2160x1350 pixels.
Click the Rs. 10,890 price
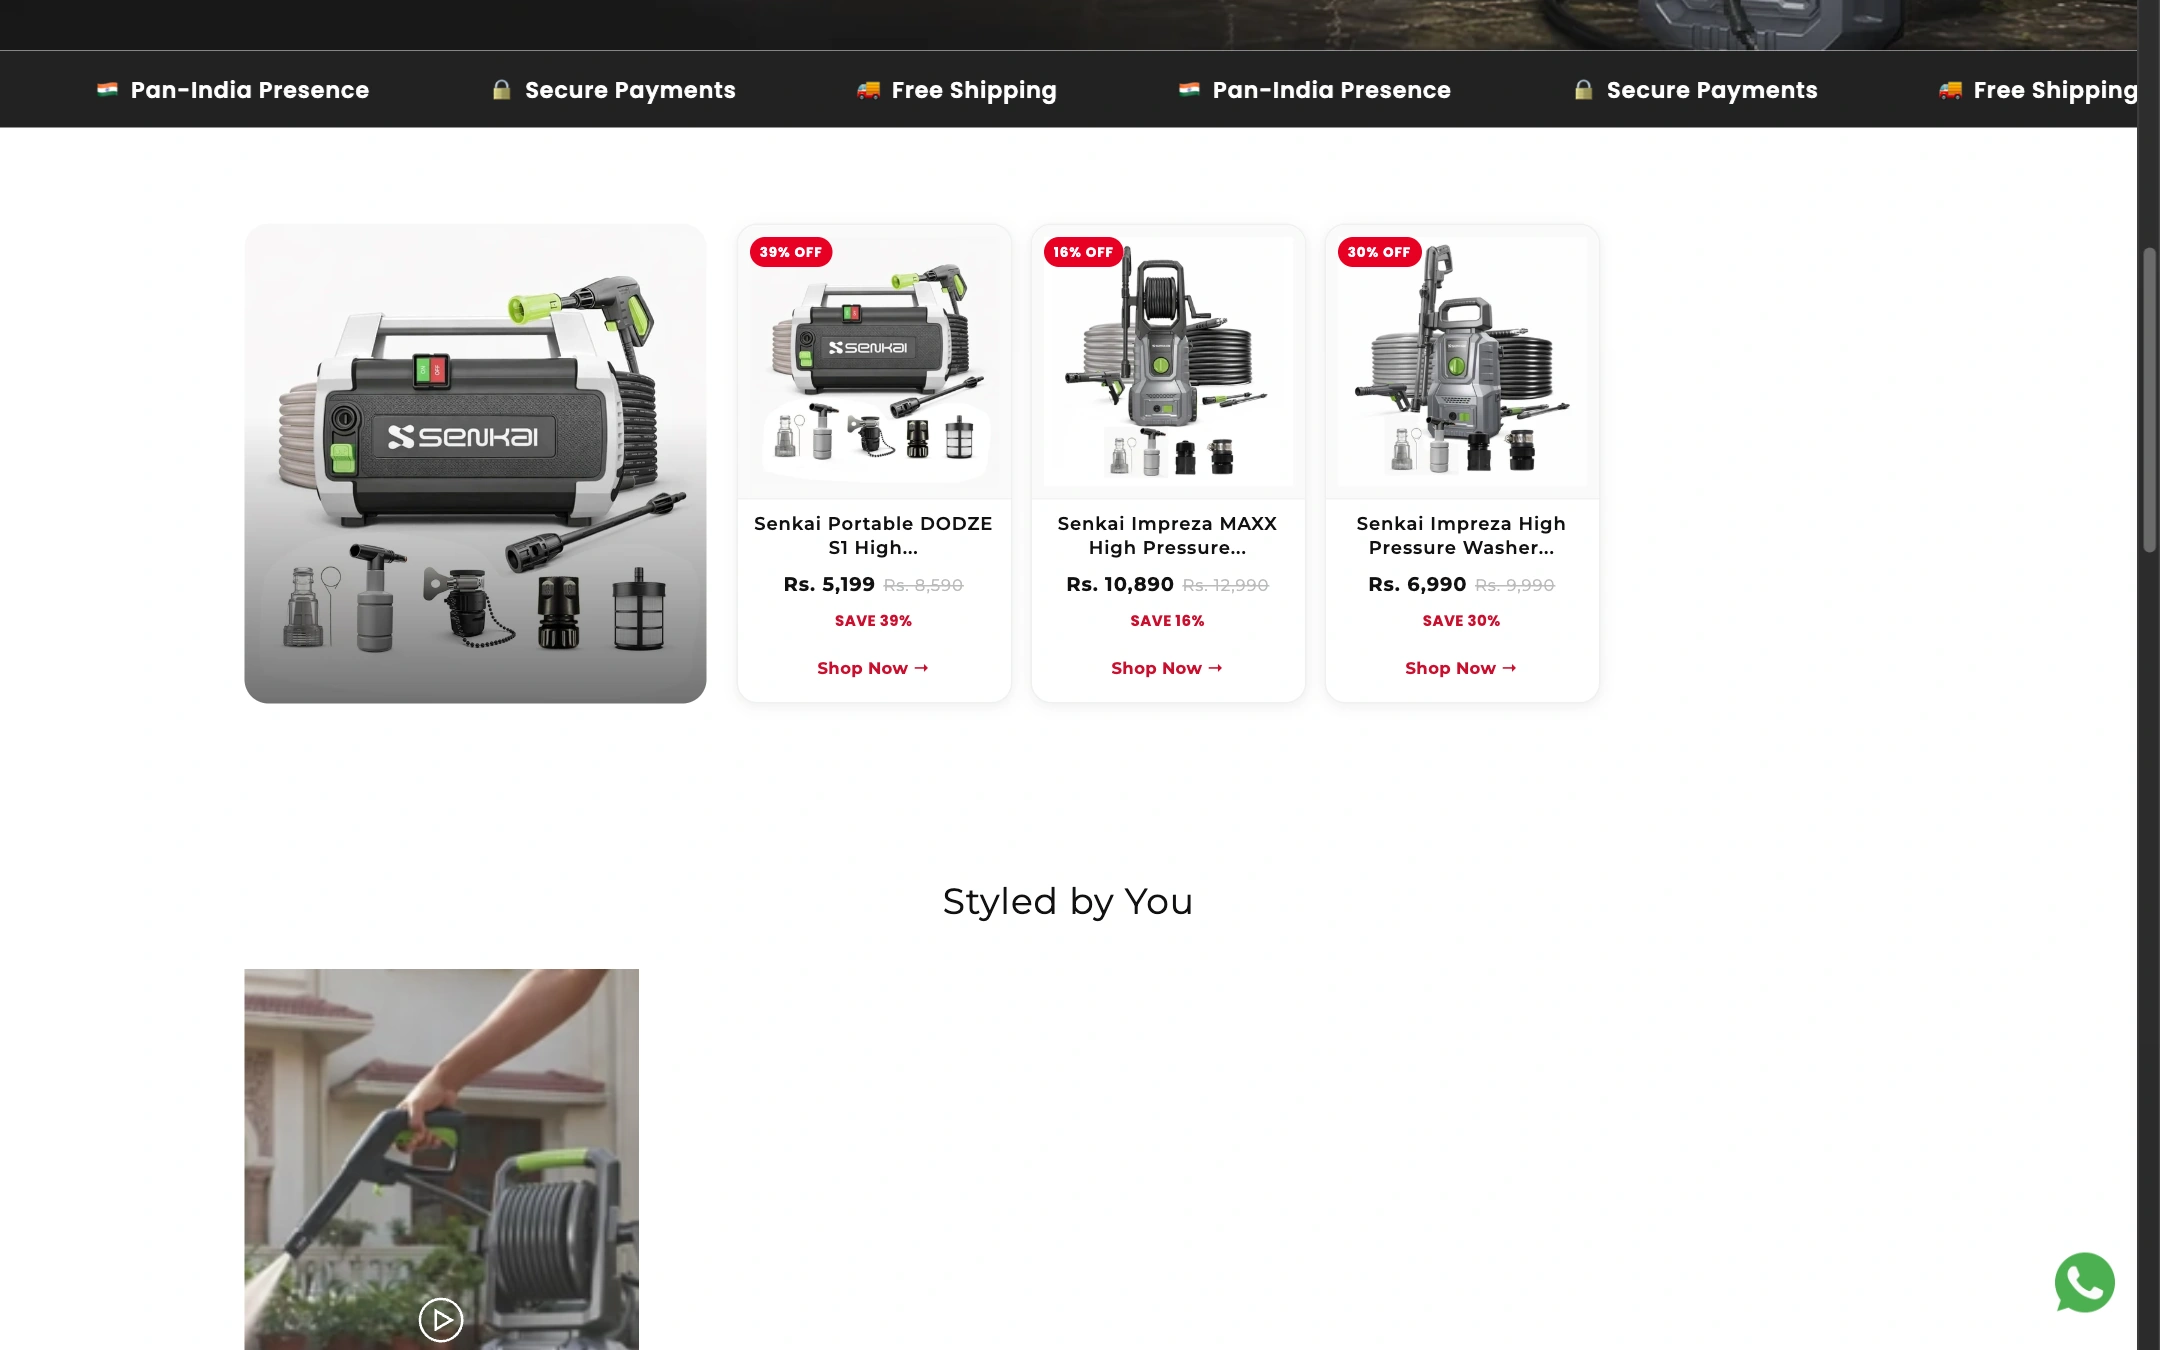[1120, 585]
